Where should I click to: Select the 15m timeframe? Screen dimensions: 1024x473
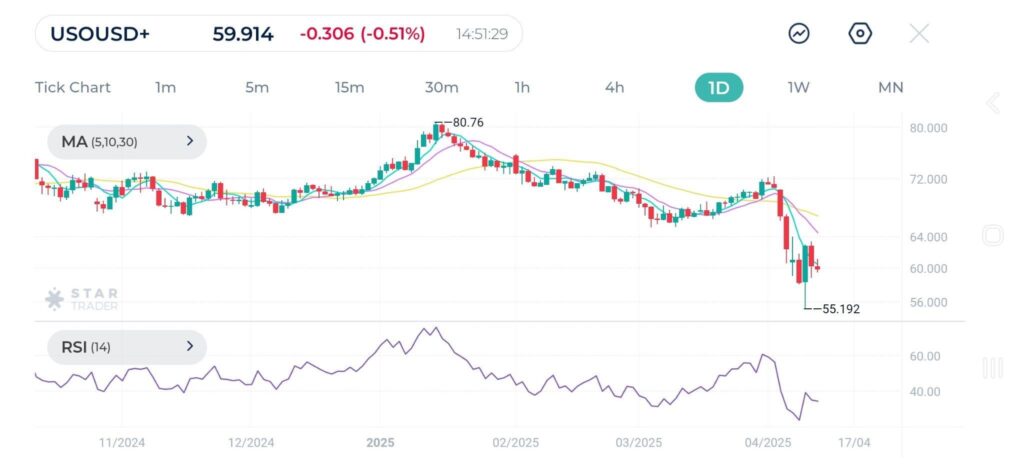(x=349, y=87)
